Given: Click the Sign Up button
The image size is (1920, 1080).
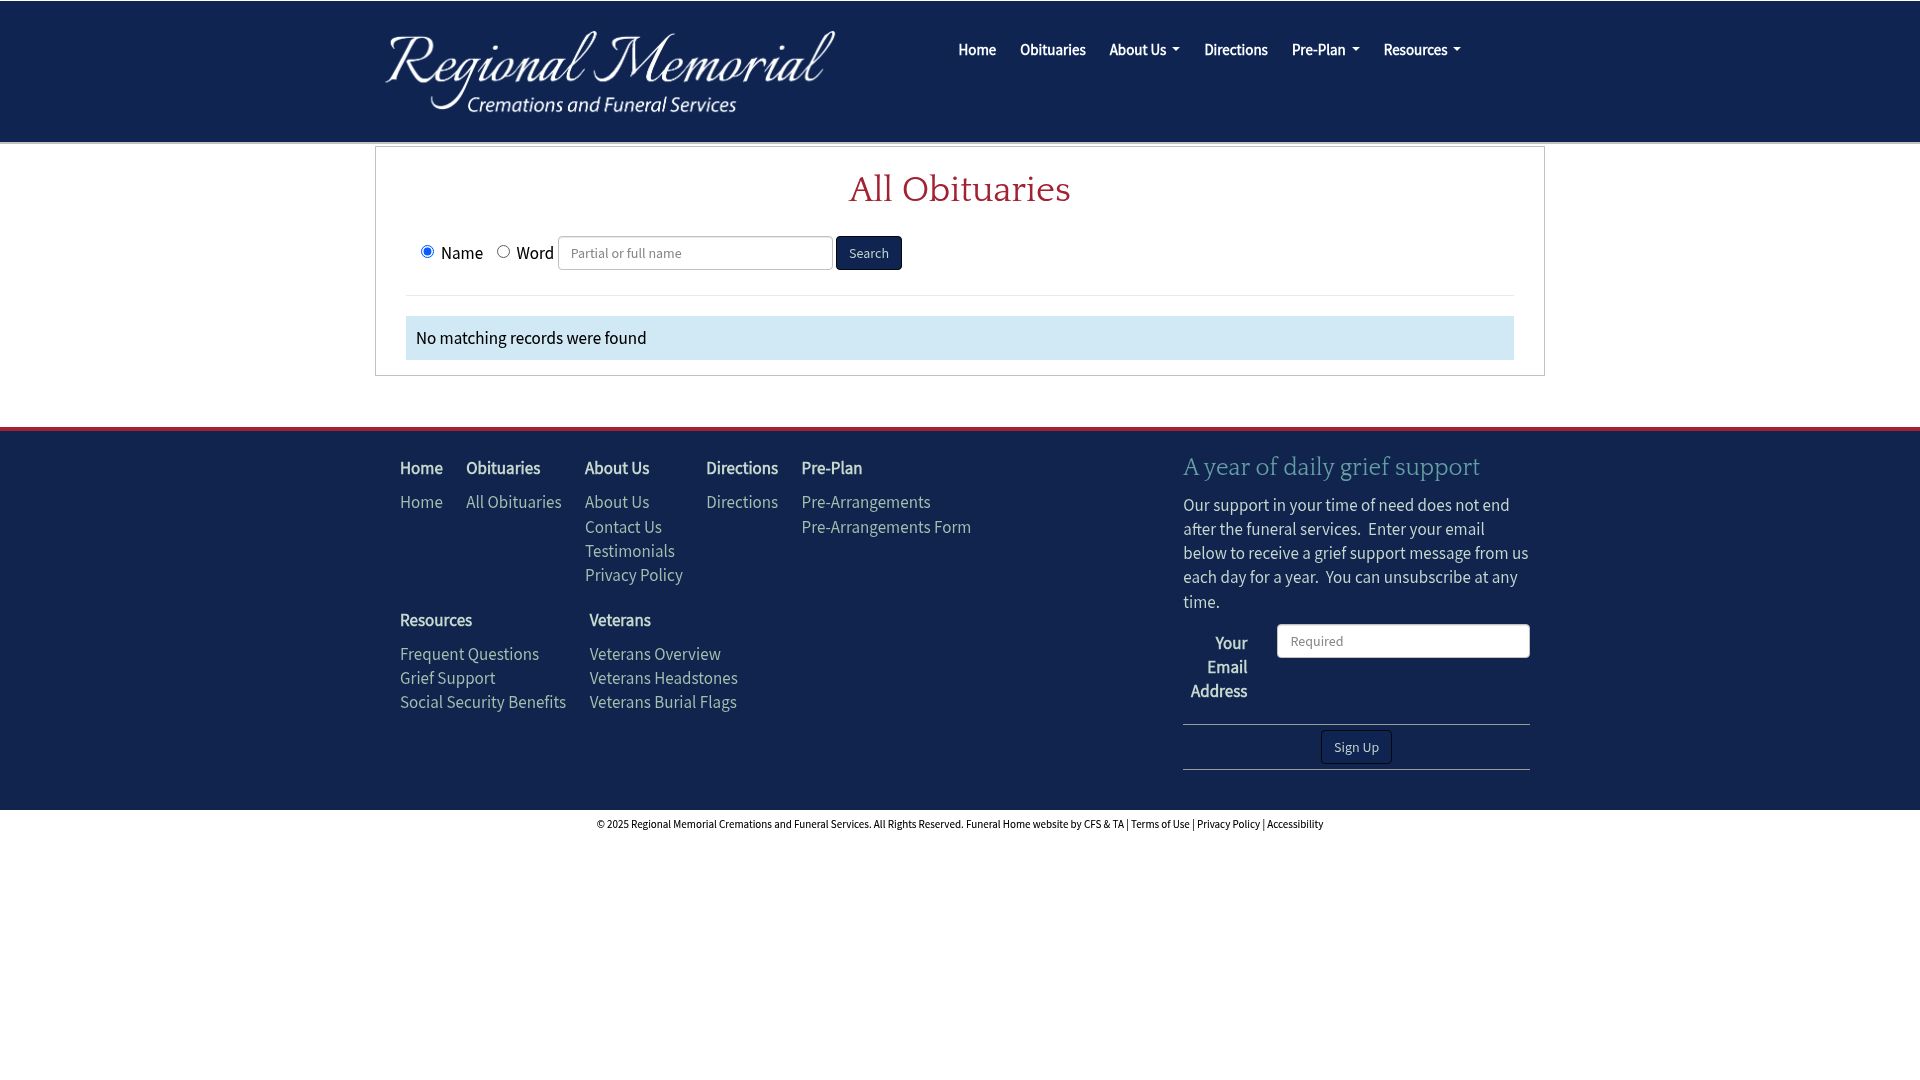Looking at the screenshot, I should [1356, 747].
